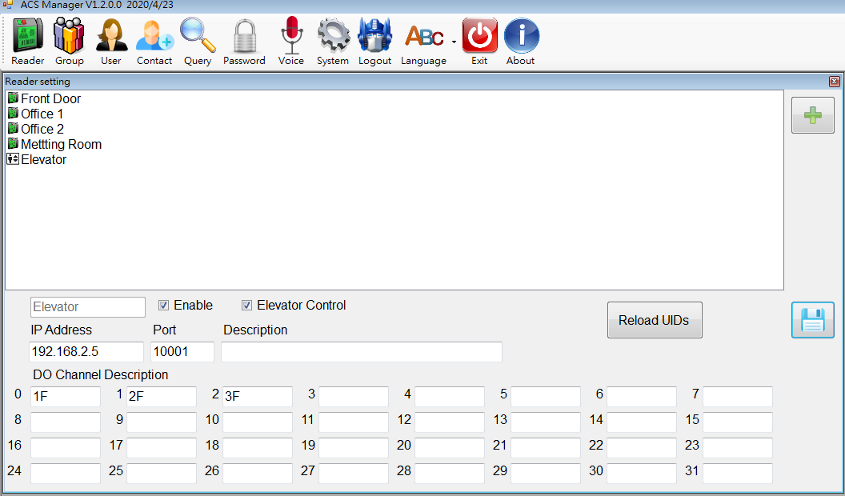The height and width of the screenshot is (496, 845).
Task: Click DO channel 0 field containing 1F
Action: (x=65, y=396)
